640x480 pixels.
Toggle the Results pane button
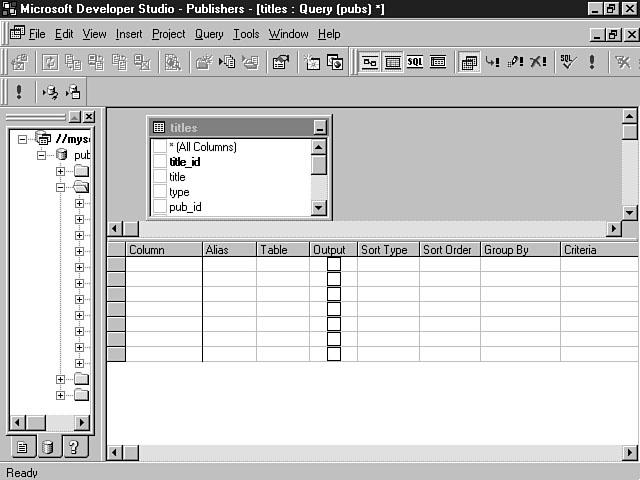438,62
